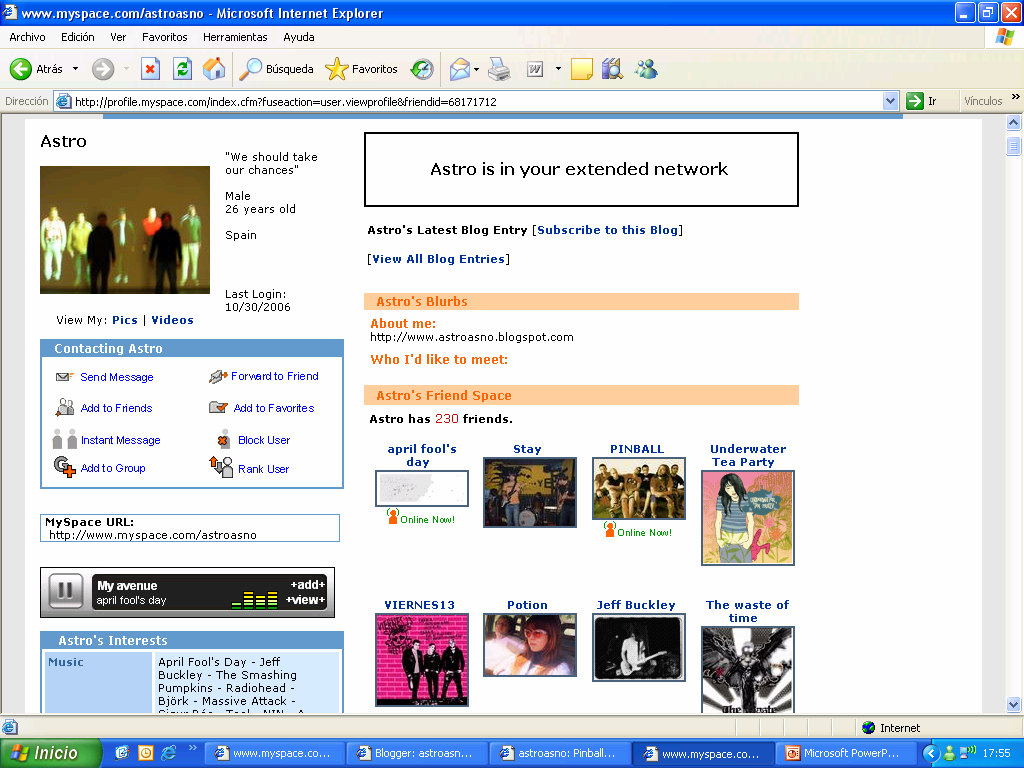Open the Messenger people icon
Image resolution: width=1024 pixels, height=768 pixels.
646,69
